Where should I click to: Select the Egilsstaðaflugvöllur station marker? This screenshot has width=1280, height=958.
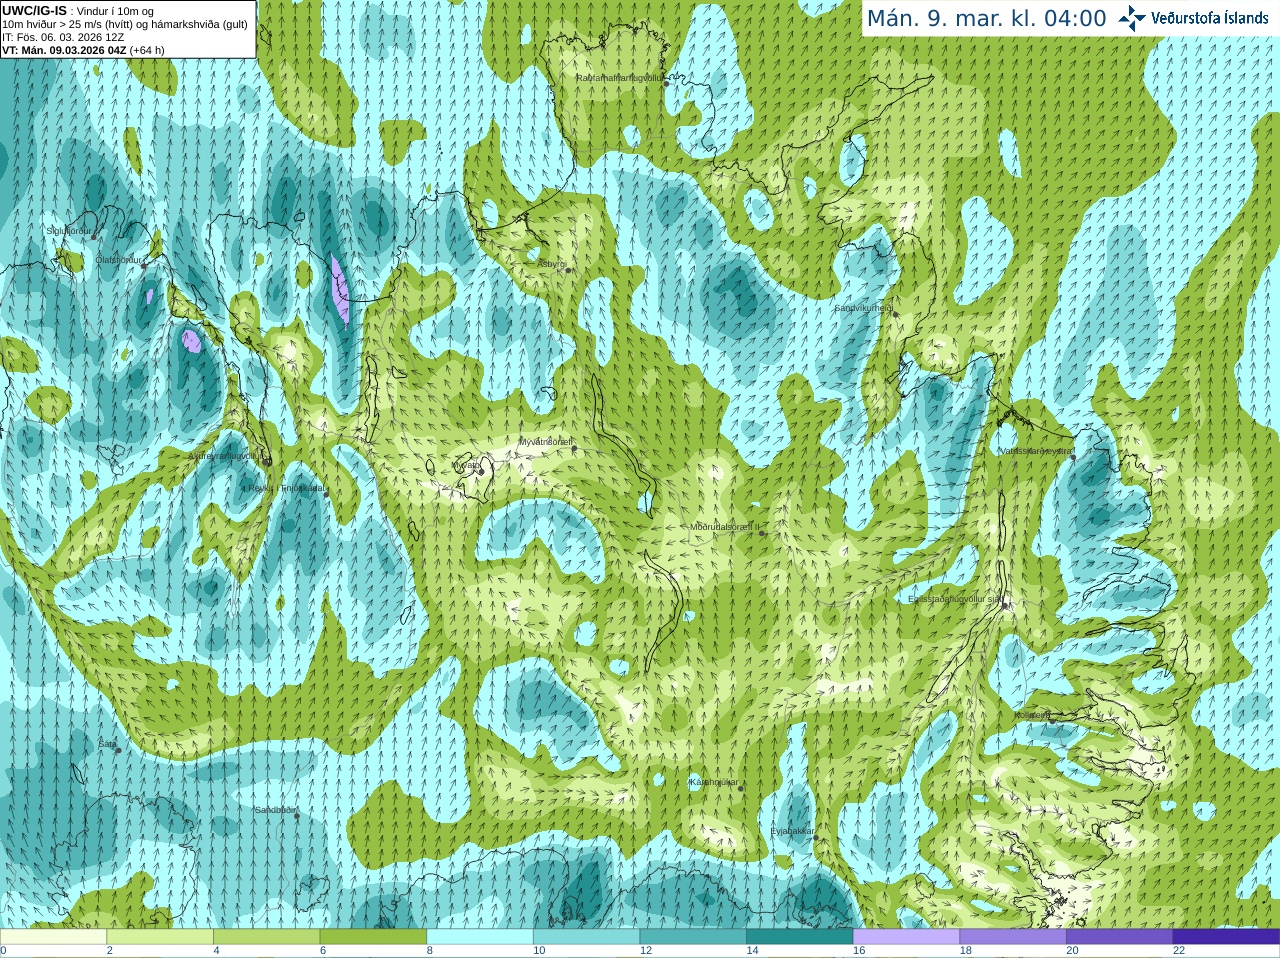pyautogui.click(x=1005, y=605)
